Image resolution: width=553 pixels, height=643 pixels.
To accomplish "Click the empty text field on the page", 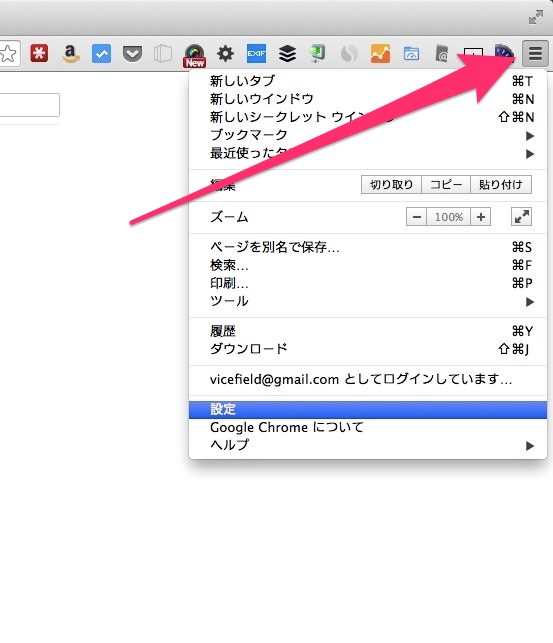I will pyautogui.click(x=30, y=105).
